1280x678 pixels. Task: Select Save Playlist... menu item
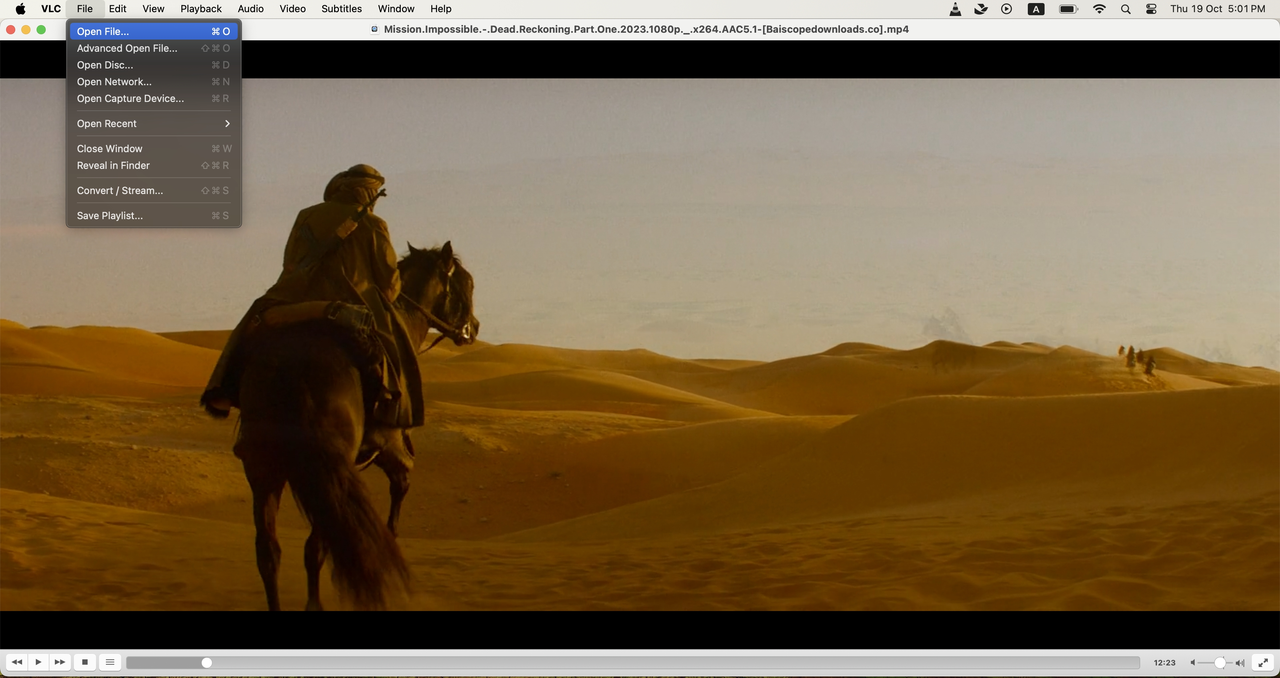(x=153, y=216)
